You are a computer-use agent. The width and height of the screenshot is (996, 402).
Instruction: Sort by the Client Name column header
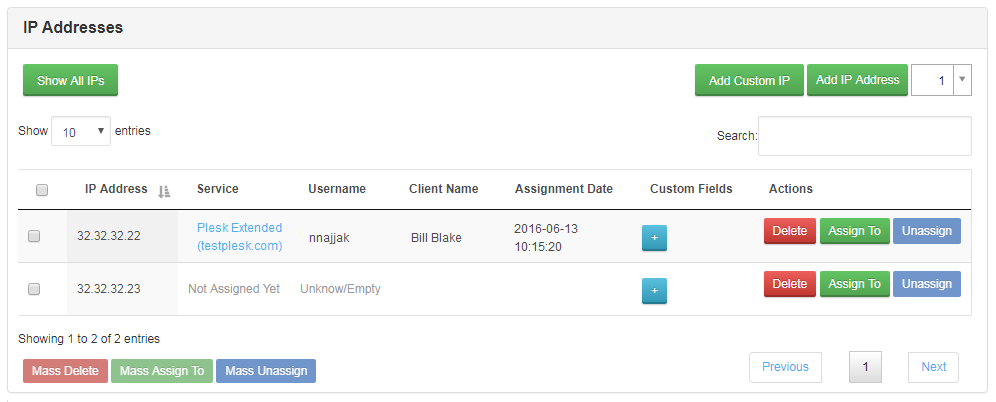[x=443, y=189]
